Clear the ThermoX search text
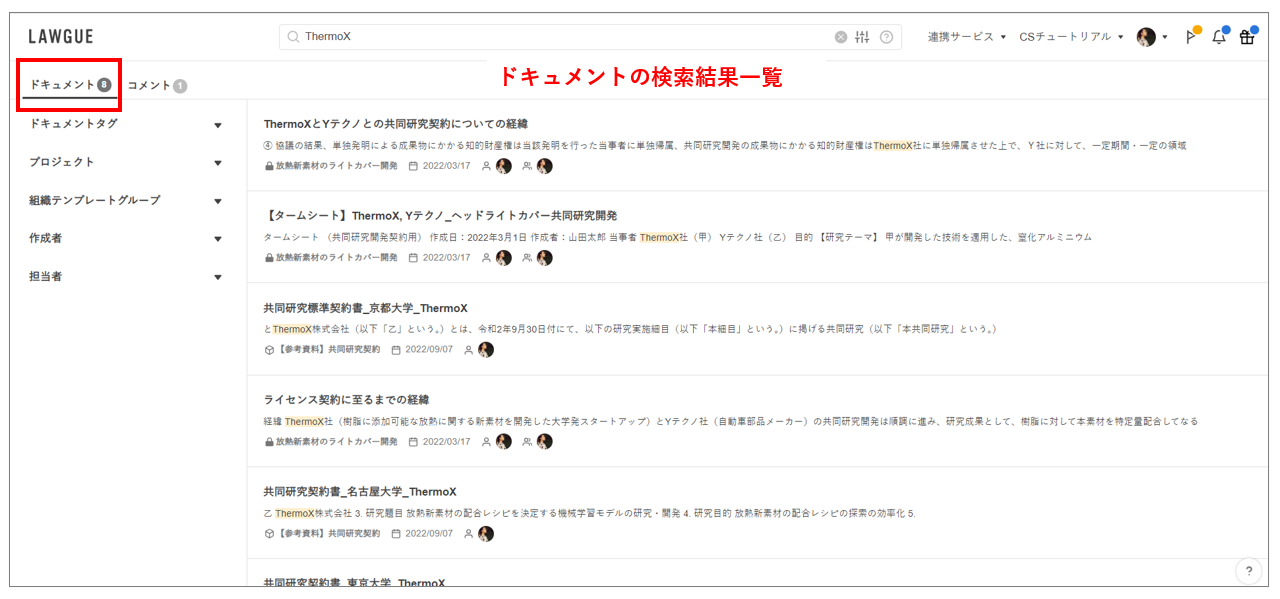The height and width of the screenshot is (599, 1280). 841,37
